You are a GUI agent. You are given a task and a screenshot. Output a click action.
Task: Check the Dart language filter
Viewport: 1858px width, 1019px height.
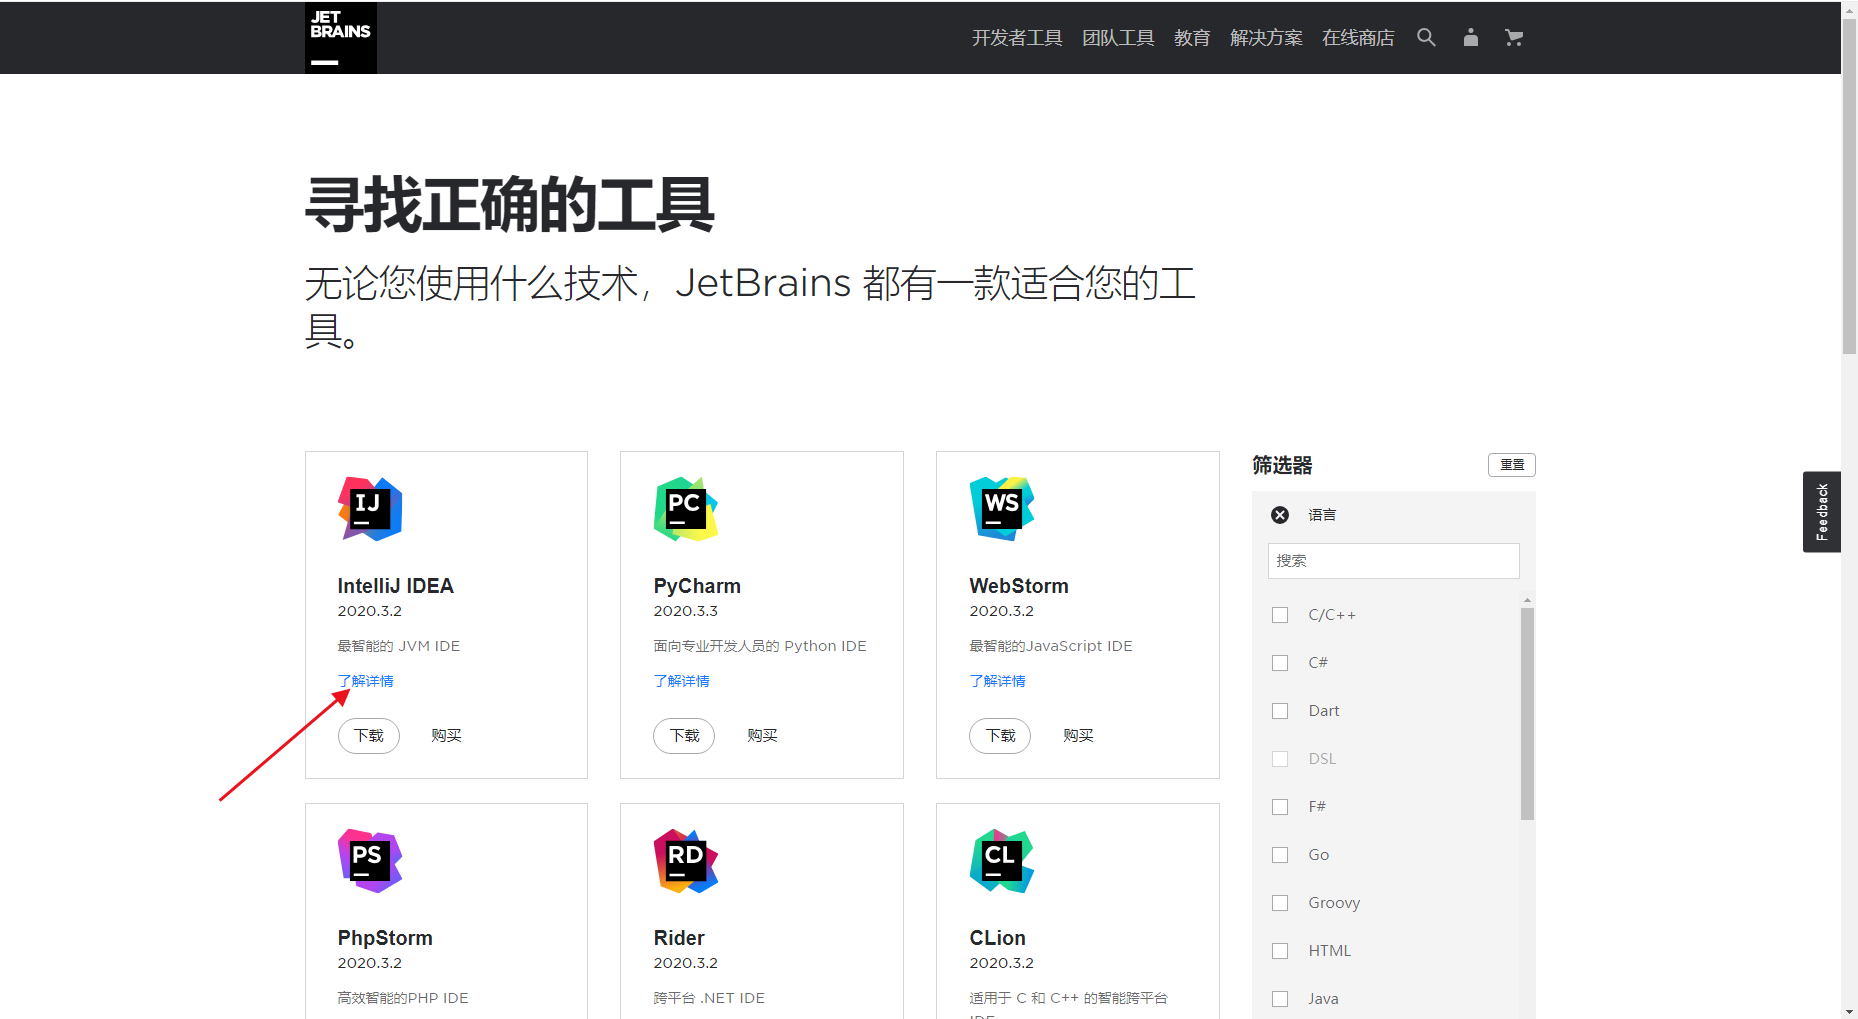pyautogui.click(x=1280, y=711)
